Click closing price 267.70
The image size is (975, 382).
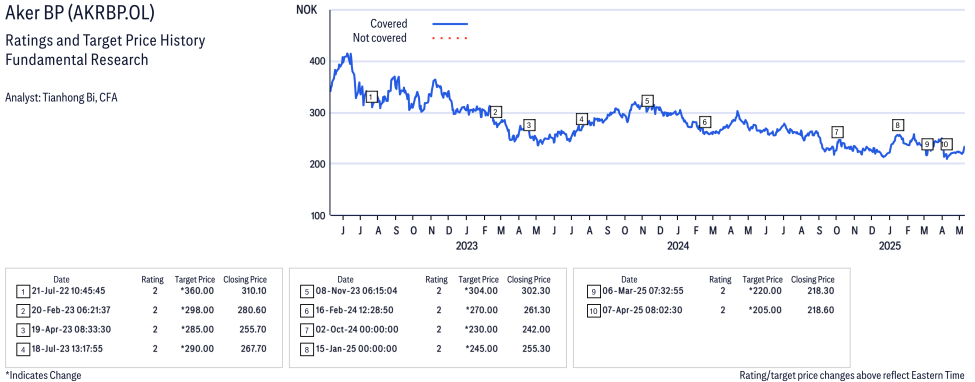(253, 349)
